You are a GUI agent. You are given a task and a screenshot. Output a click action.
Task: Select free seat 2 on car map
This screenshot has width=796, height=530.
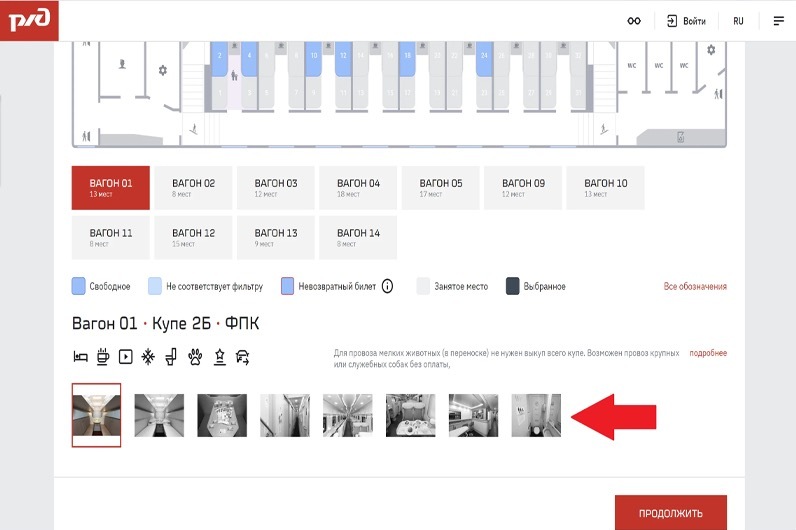tap(219, 58)
